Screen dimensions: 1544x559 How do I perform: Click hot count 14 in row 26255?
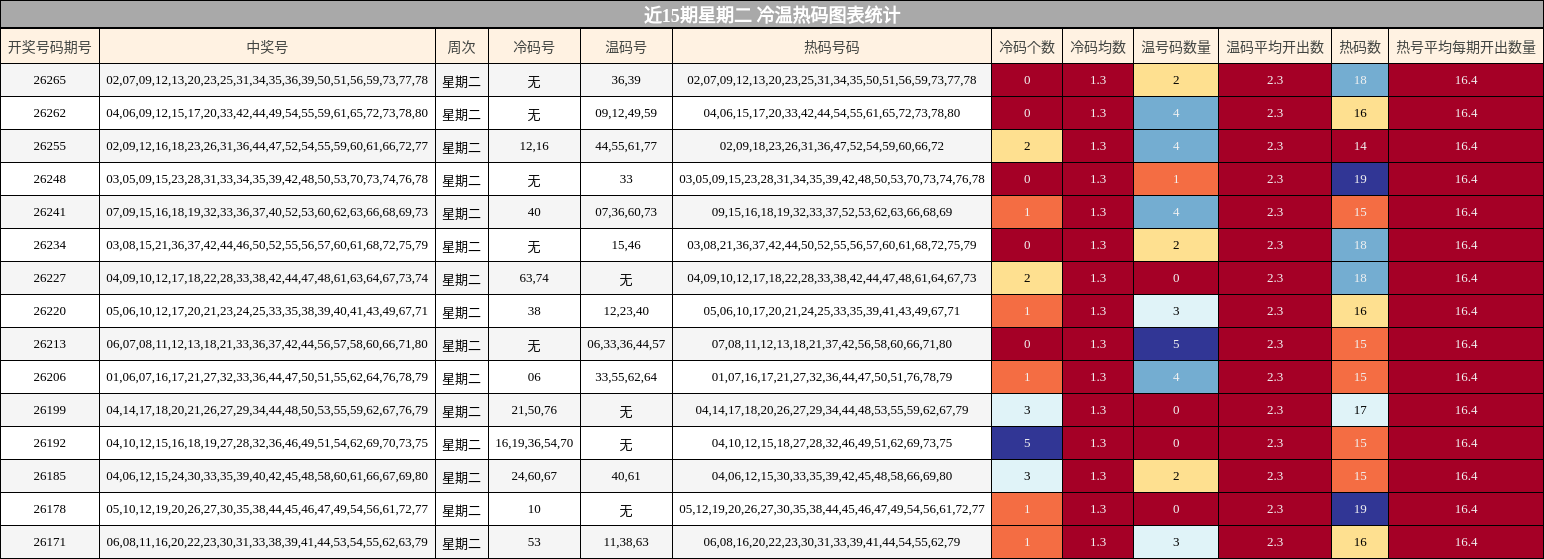[1360, 146]
